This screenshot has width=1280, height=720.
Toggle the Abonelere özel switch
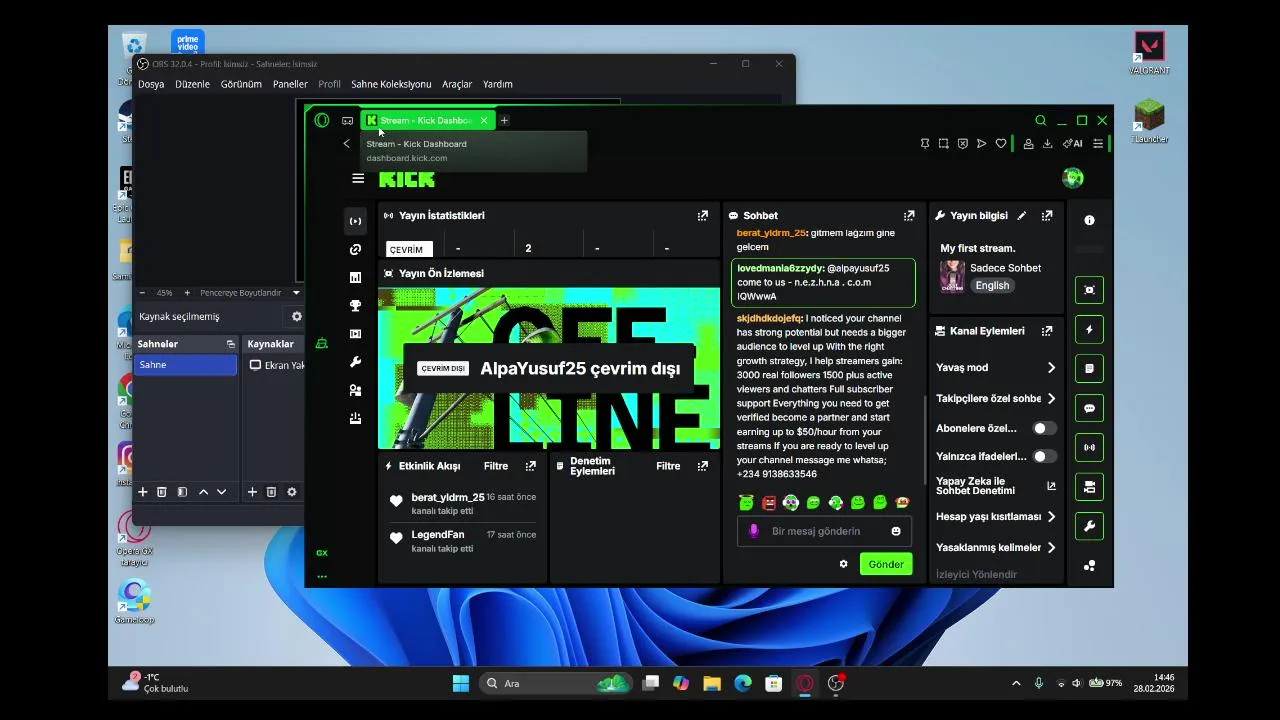pyautogui.click(x=1045, y=428)
